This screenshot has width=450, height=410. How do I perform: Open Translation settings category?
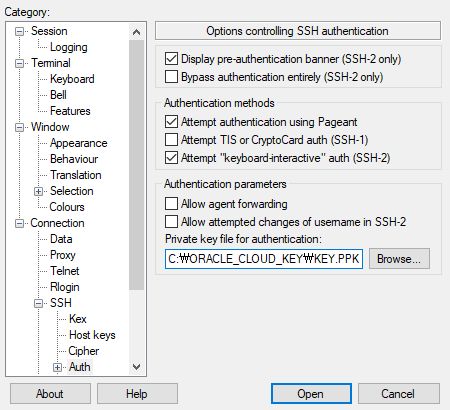click(76, 175)
